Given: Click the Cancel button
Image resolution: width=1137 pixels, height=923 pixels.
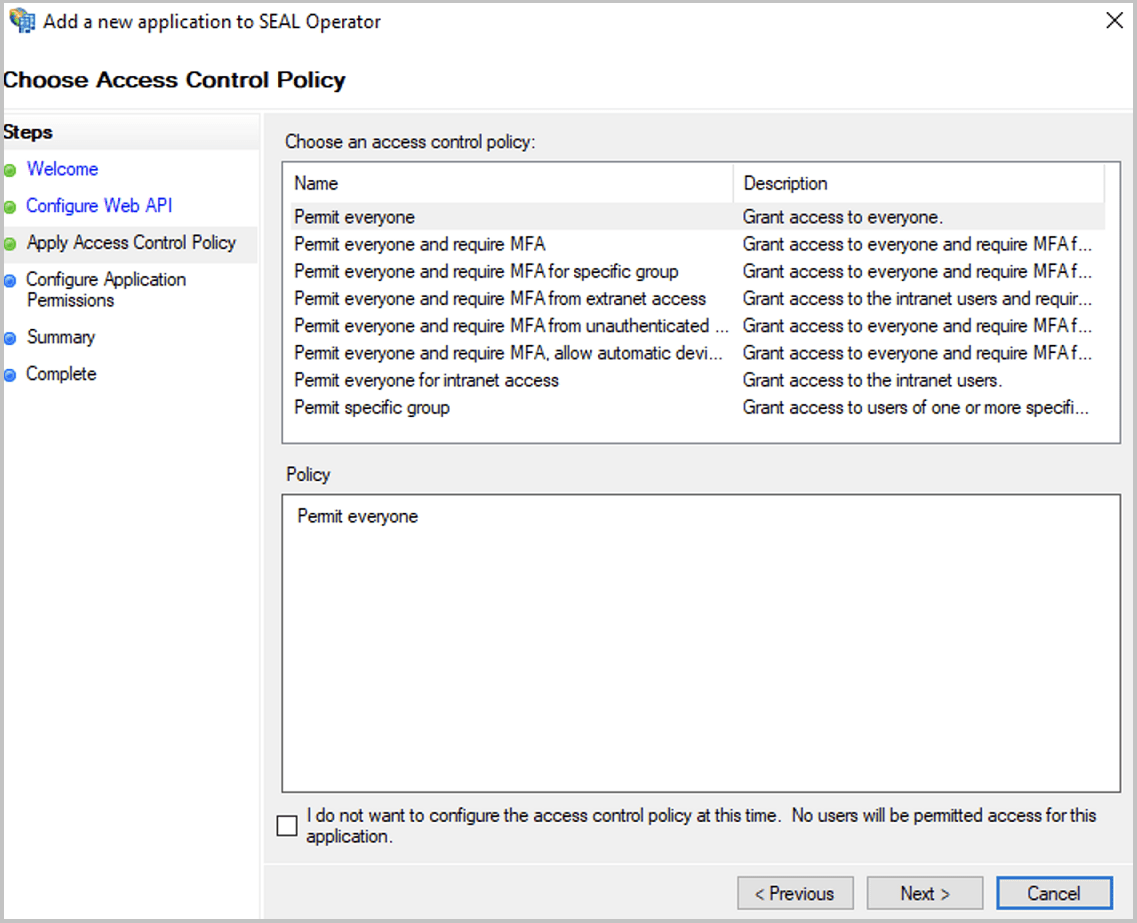Looking at the screenshot, I should click(x=1054, y=892).
